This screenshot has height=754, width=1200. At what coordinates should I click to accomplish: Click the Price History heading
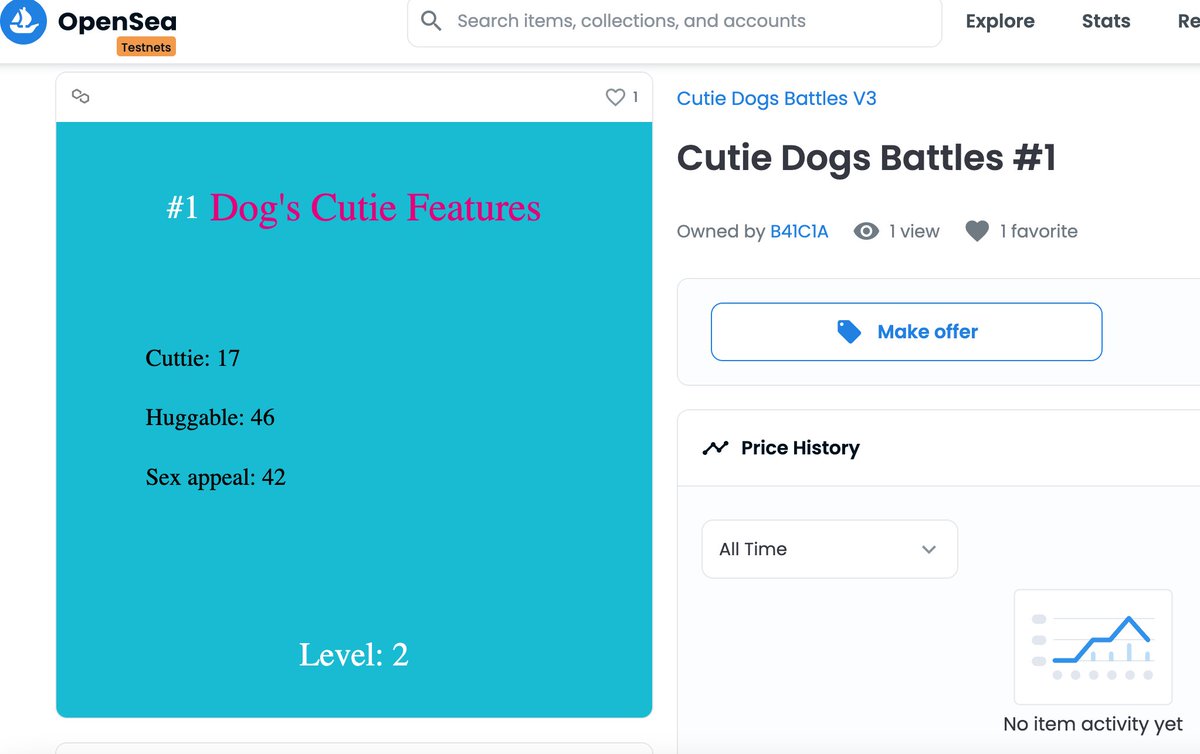(800, 448)
